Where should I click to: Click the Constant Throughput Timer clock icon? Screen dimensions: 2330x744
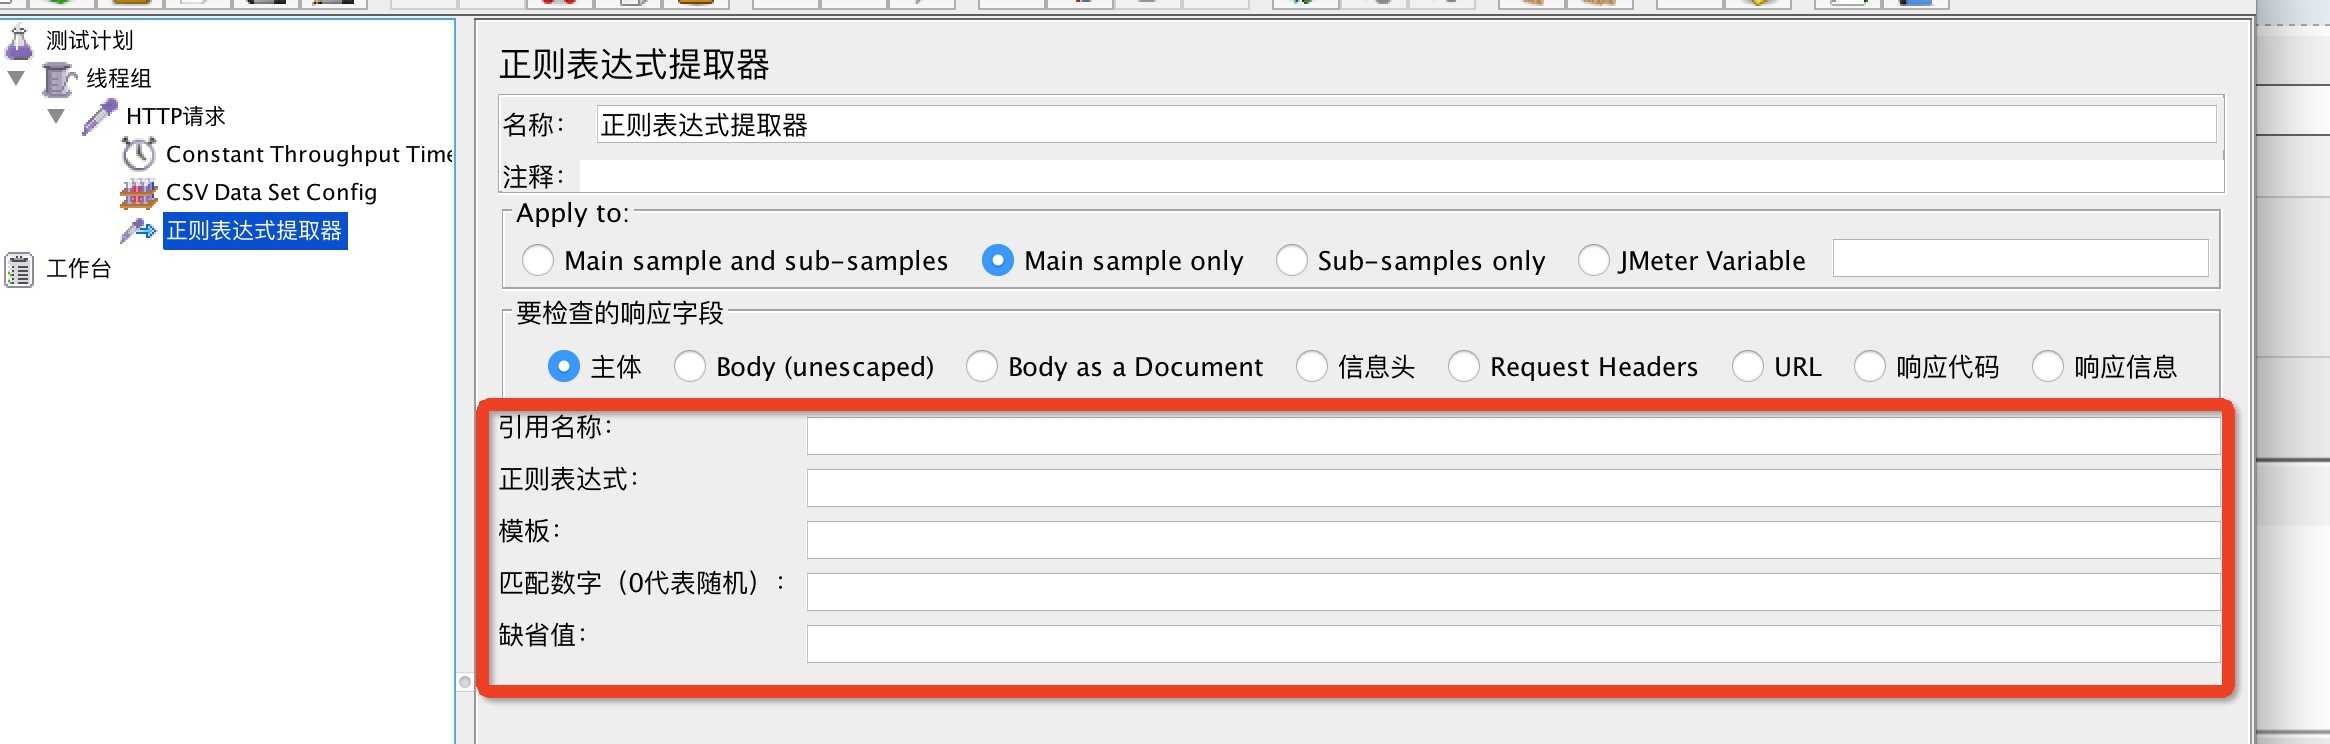pos(139,154)
